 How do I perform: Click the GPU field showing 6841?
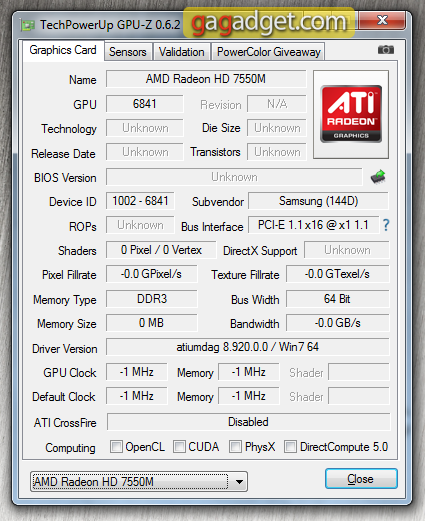pos(145,104)
